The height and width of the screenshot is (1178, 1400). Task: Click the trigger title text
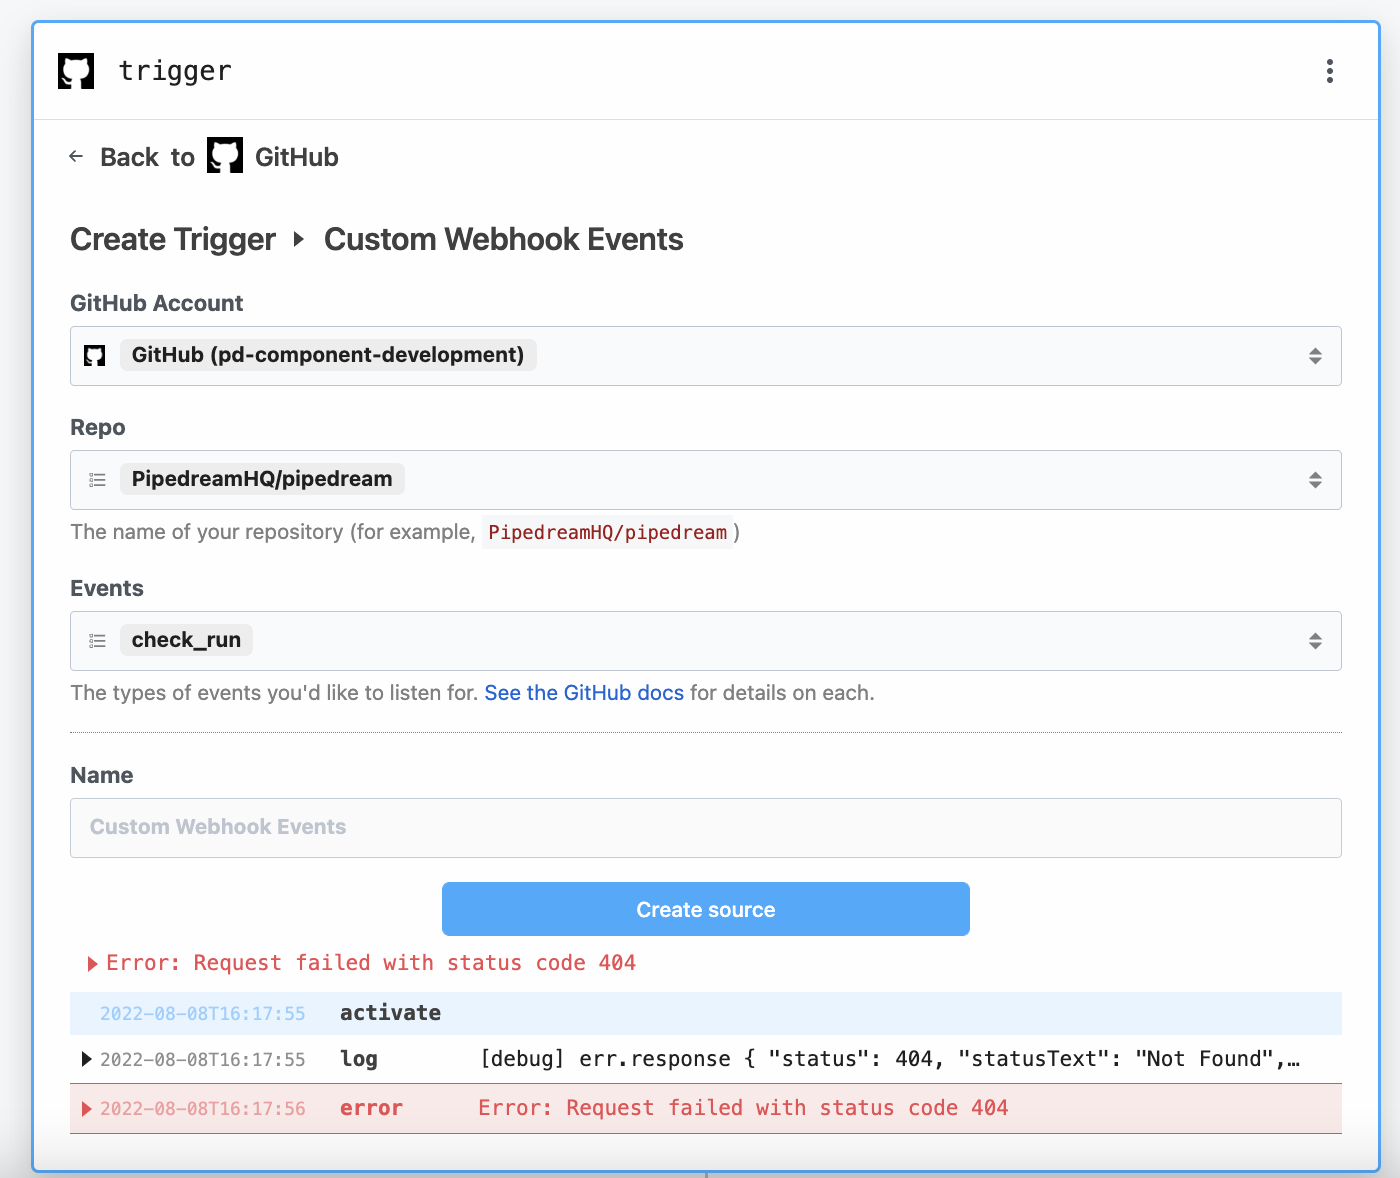tap(175, 71)
